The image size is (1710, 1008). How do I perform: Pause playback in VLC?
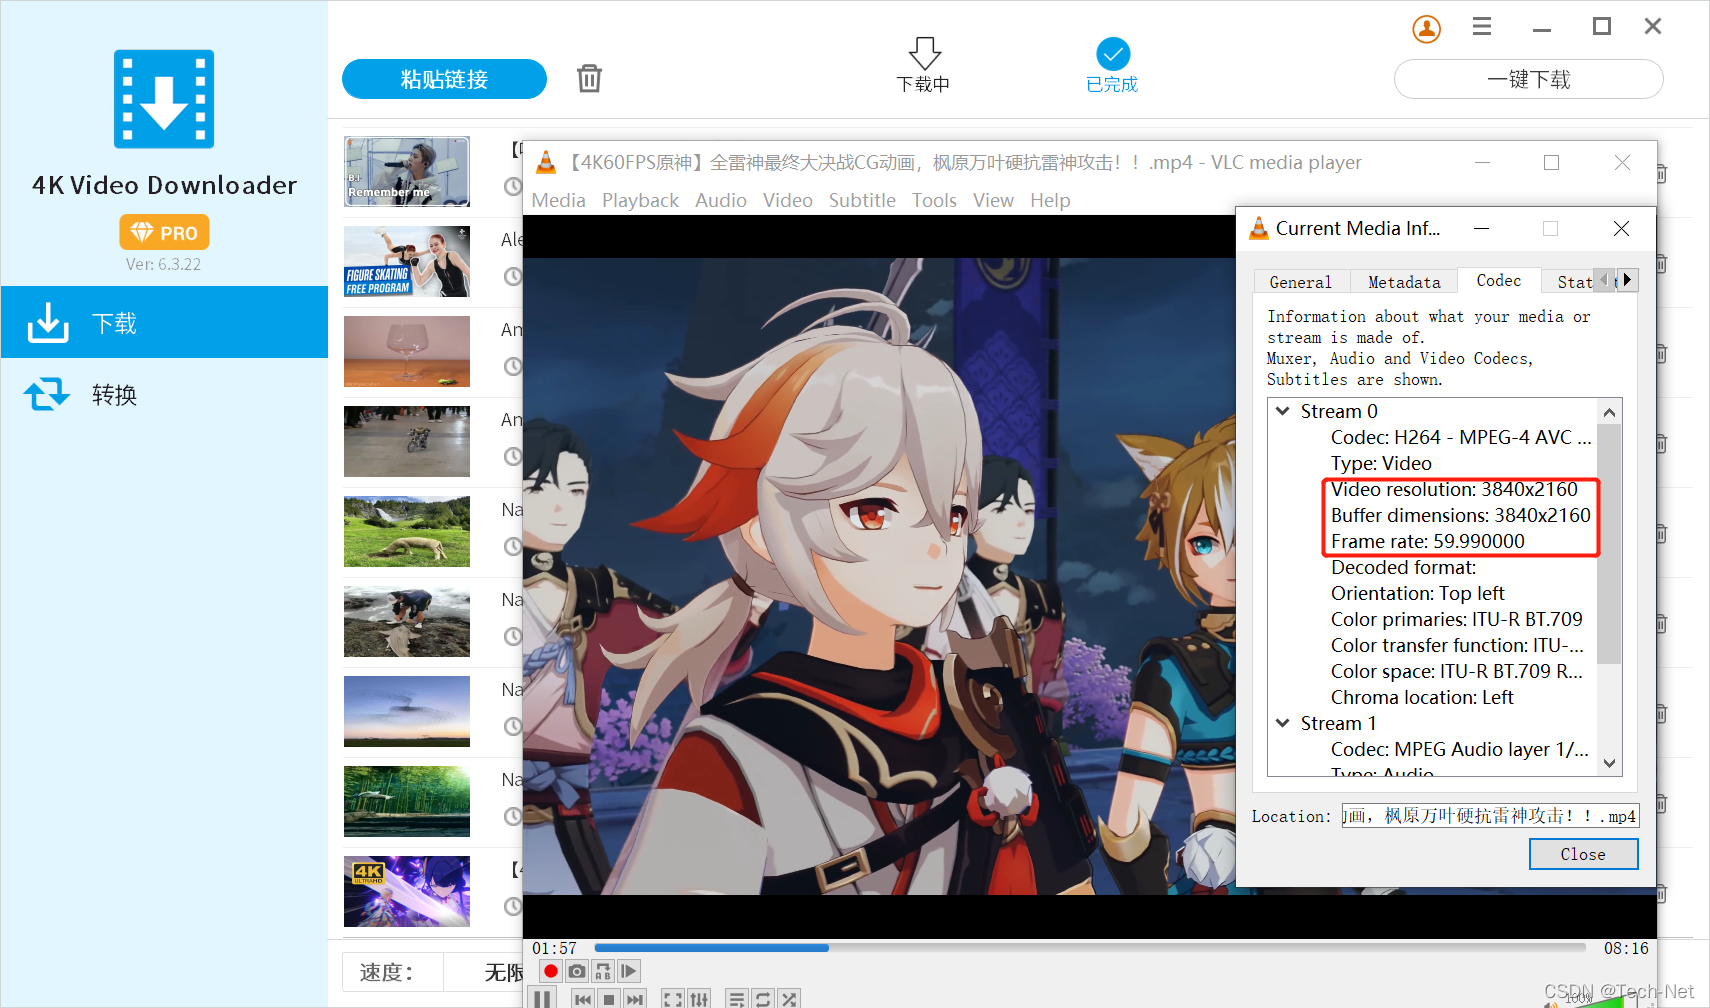[542, 998]
